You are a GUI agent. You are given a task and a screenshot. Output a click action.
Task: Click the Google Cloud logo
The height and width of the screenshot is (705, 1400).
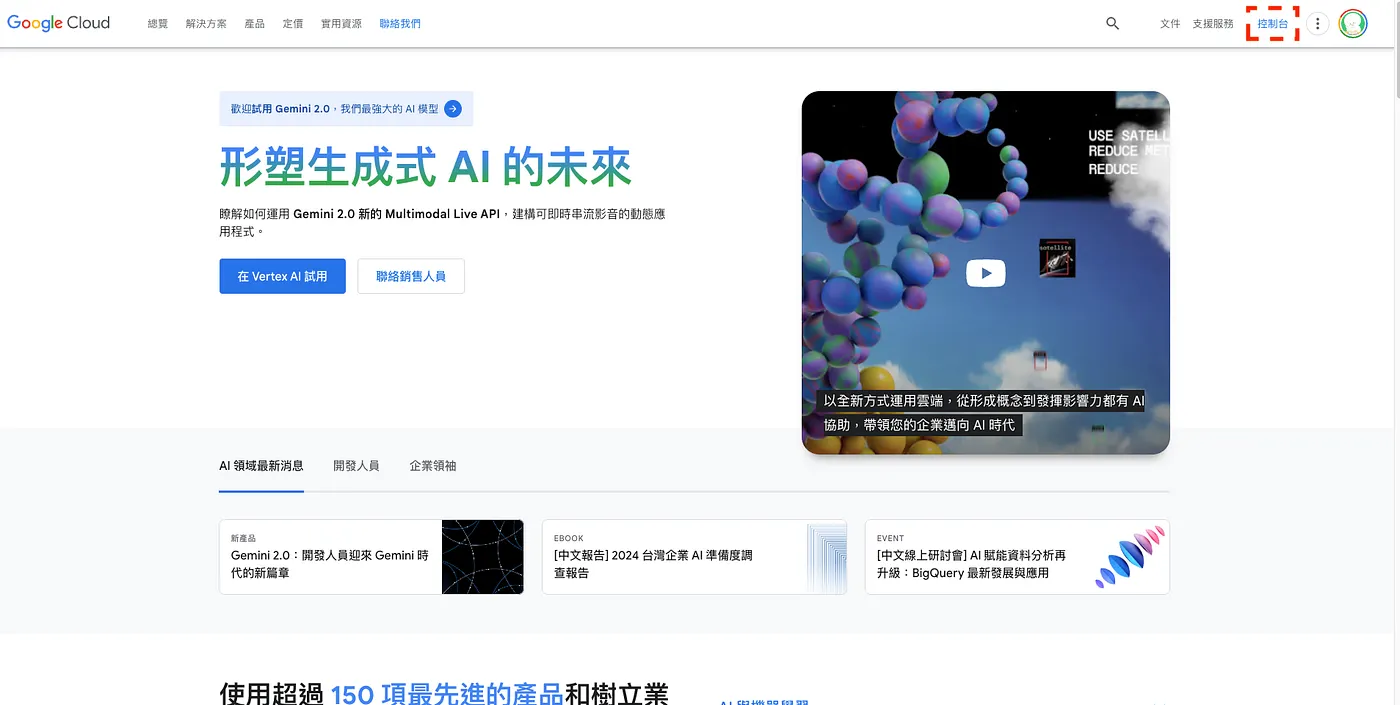click(58, 23)
